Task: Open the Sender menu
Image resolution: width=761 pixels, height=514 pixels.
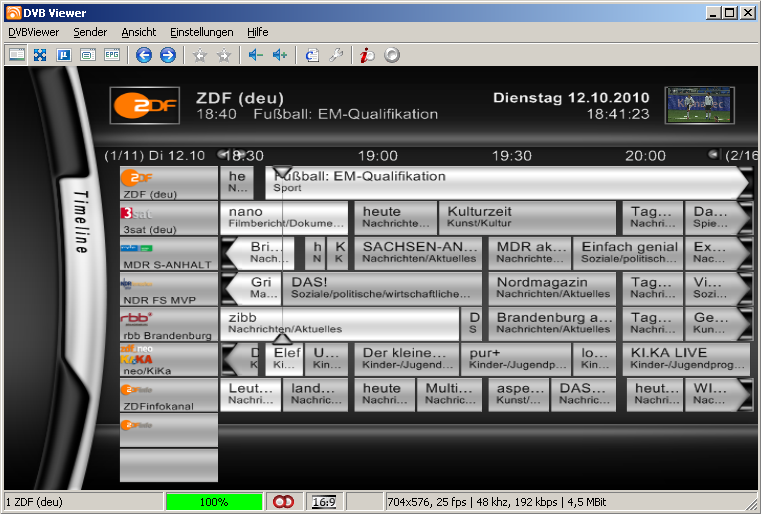Action: tap(90, 32)
